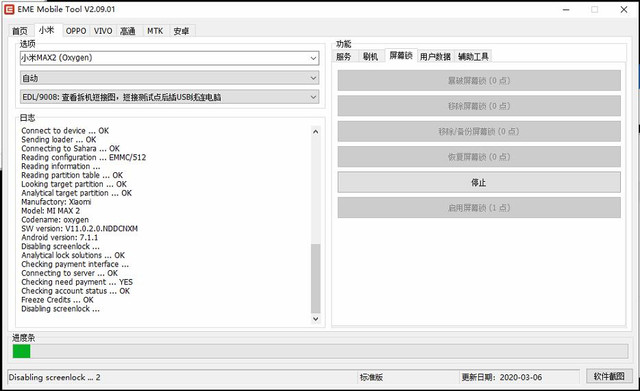Switch to the OPPO tab
Screen dimensions: 640x391
pyautogui.click(x=76, y=31)
